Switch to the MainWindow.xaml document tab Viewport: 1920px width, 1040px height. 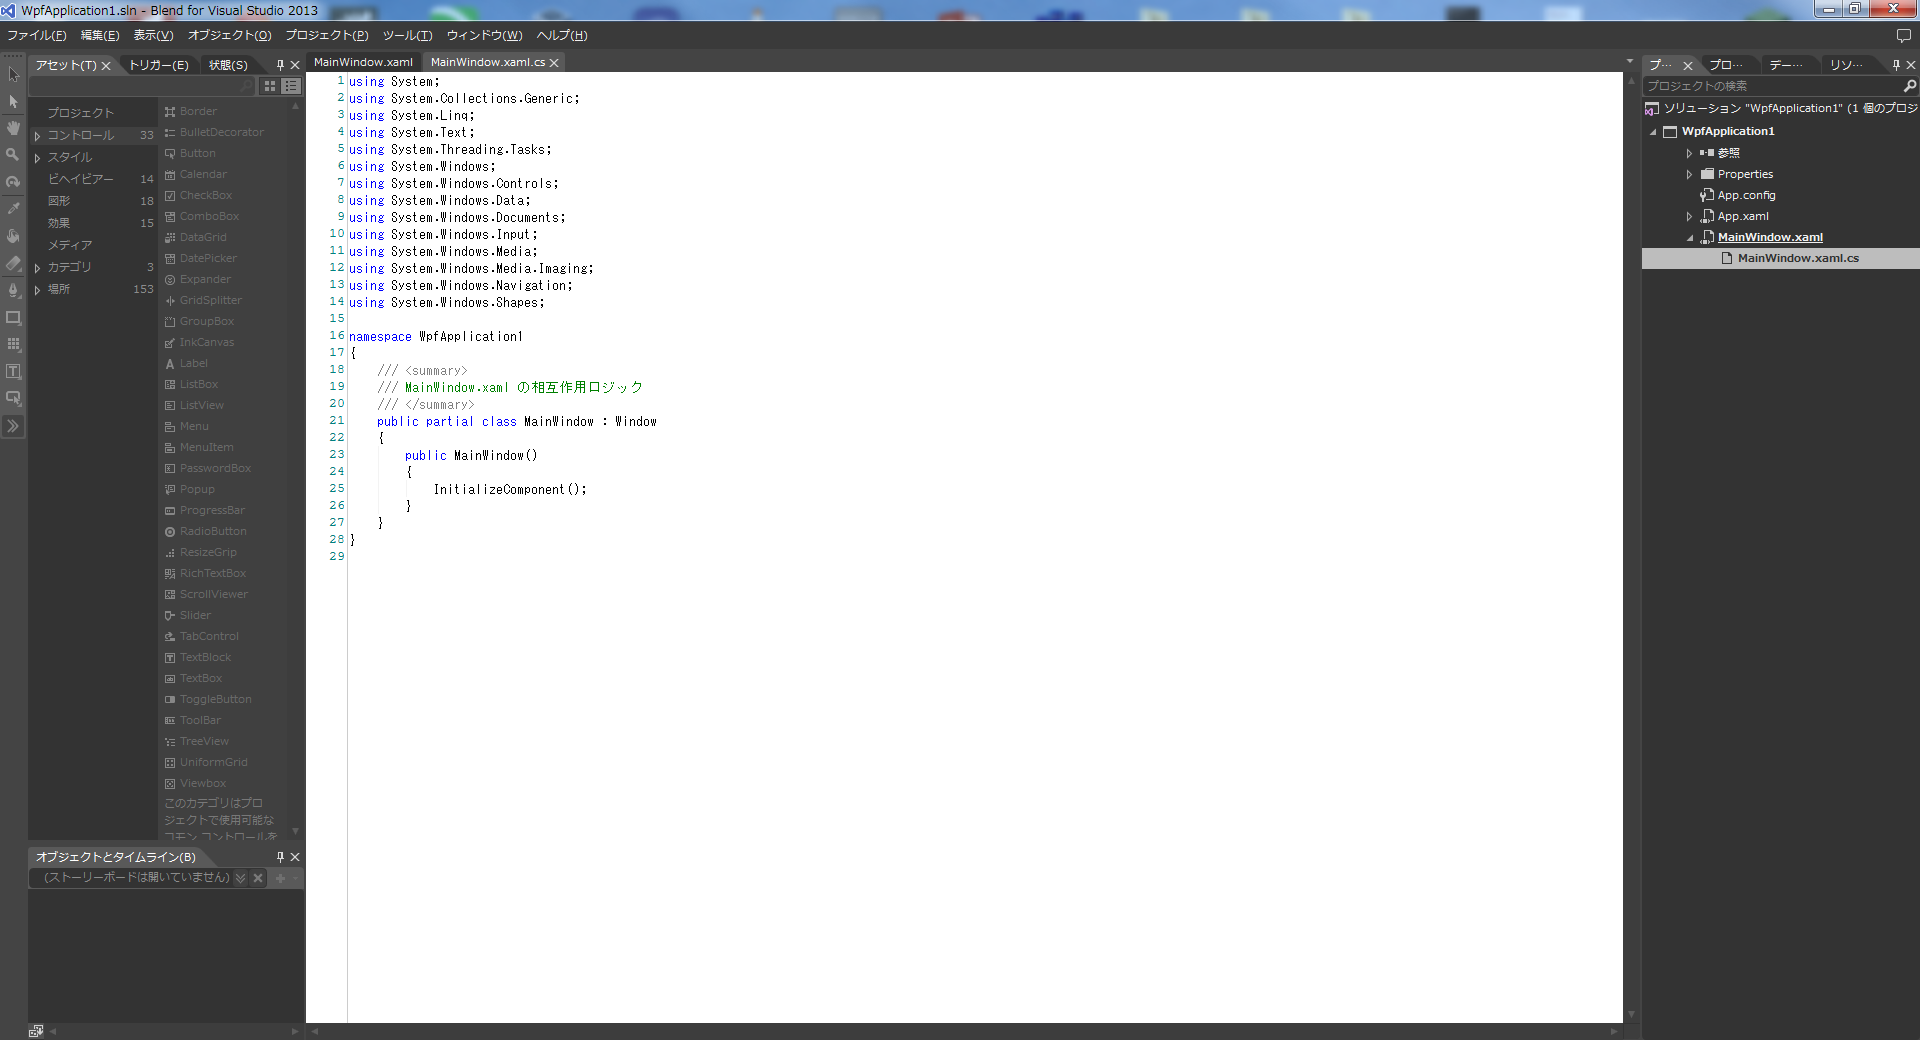click(363, 62)
